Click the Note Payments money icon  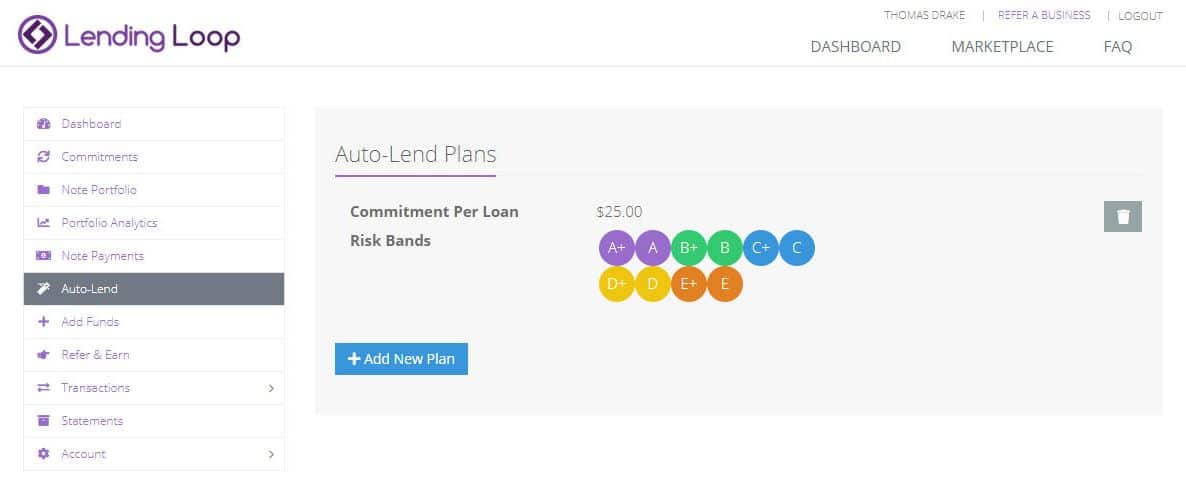click(44, 256)
